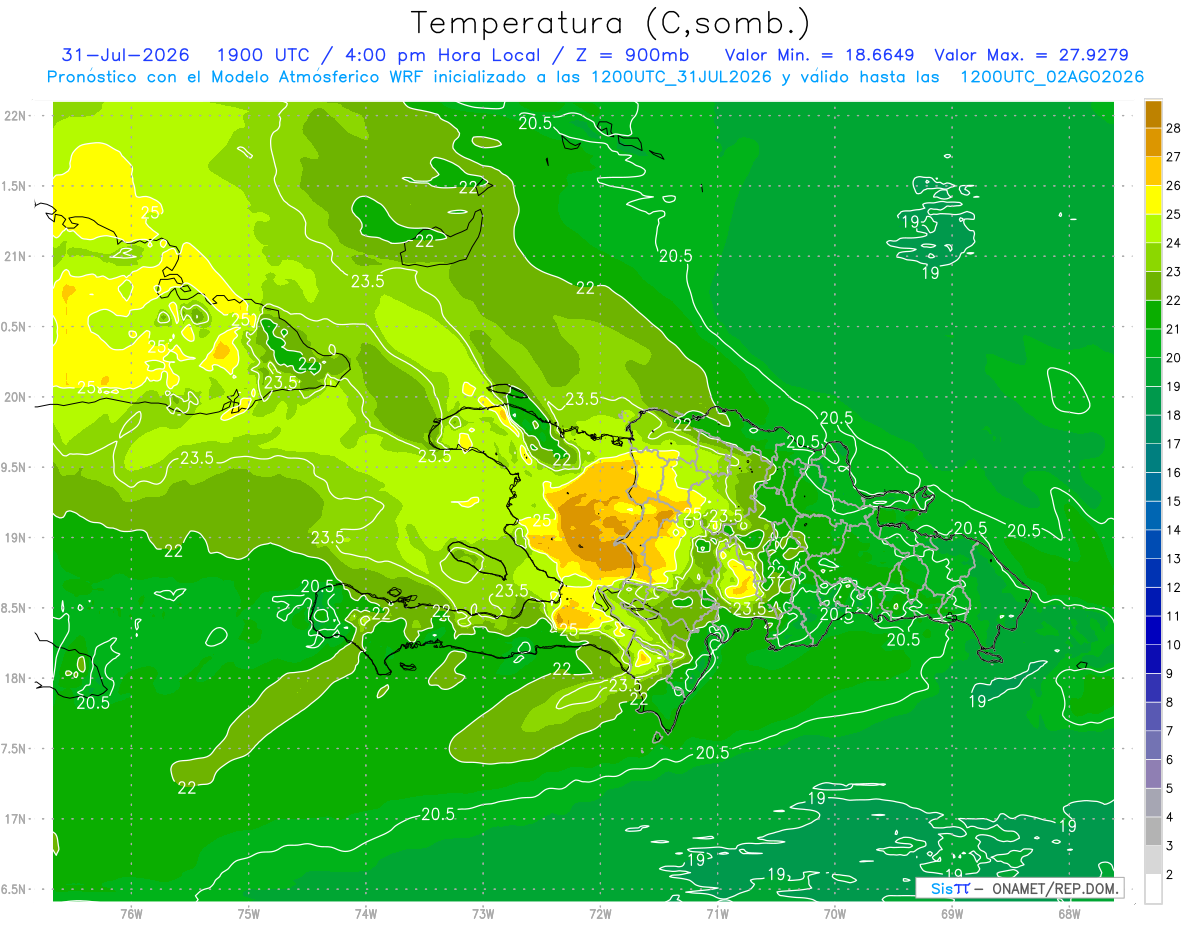The width and height of the screenshot is (1200, 927).
Task: Click the colorbar label "21"
Action: tap(1174, 329)
